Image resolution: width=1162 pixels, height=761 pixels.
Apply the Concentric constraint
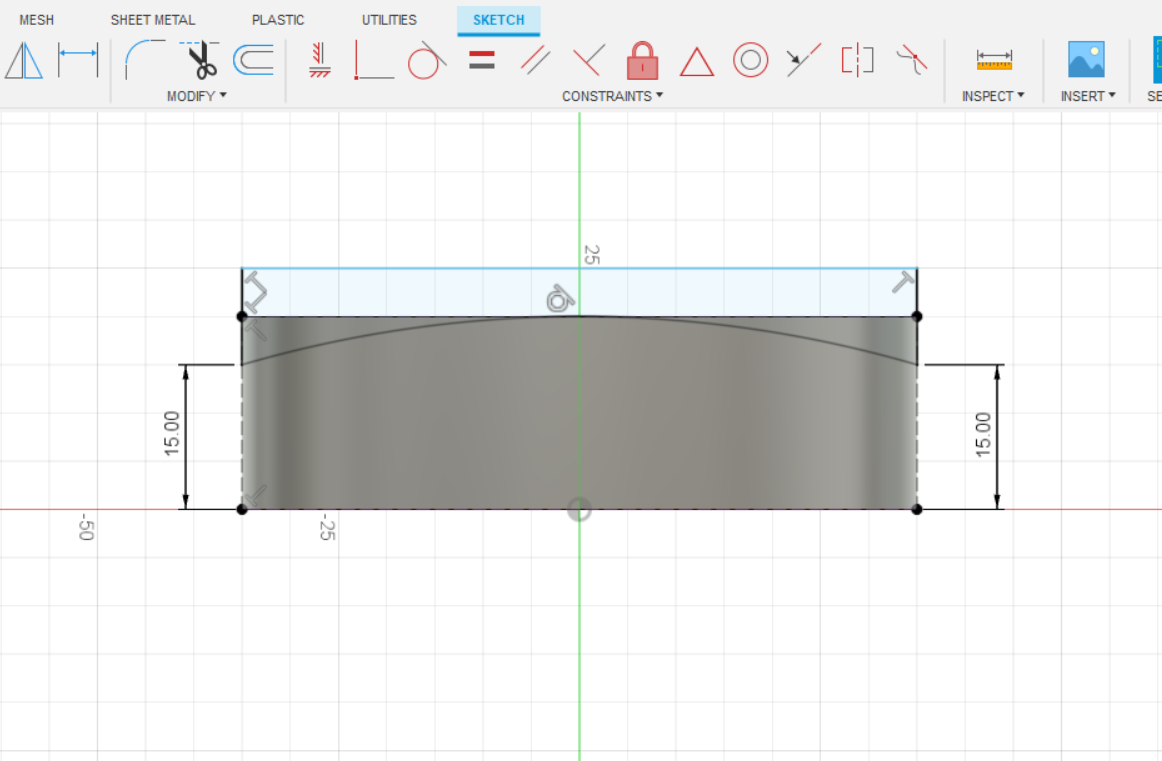(x=750, y=60)
